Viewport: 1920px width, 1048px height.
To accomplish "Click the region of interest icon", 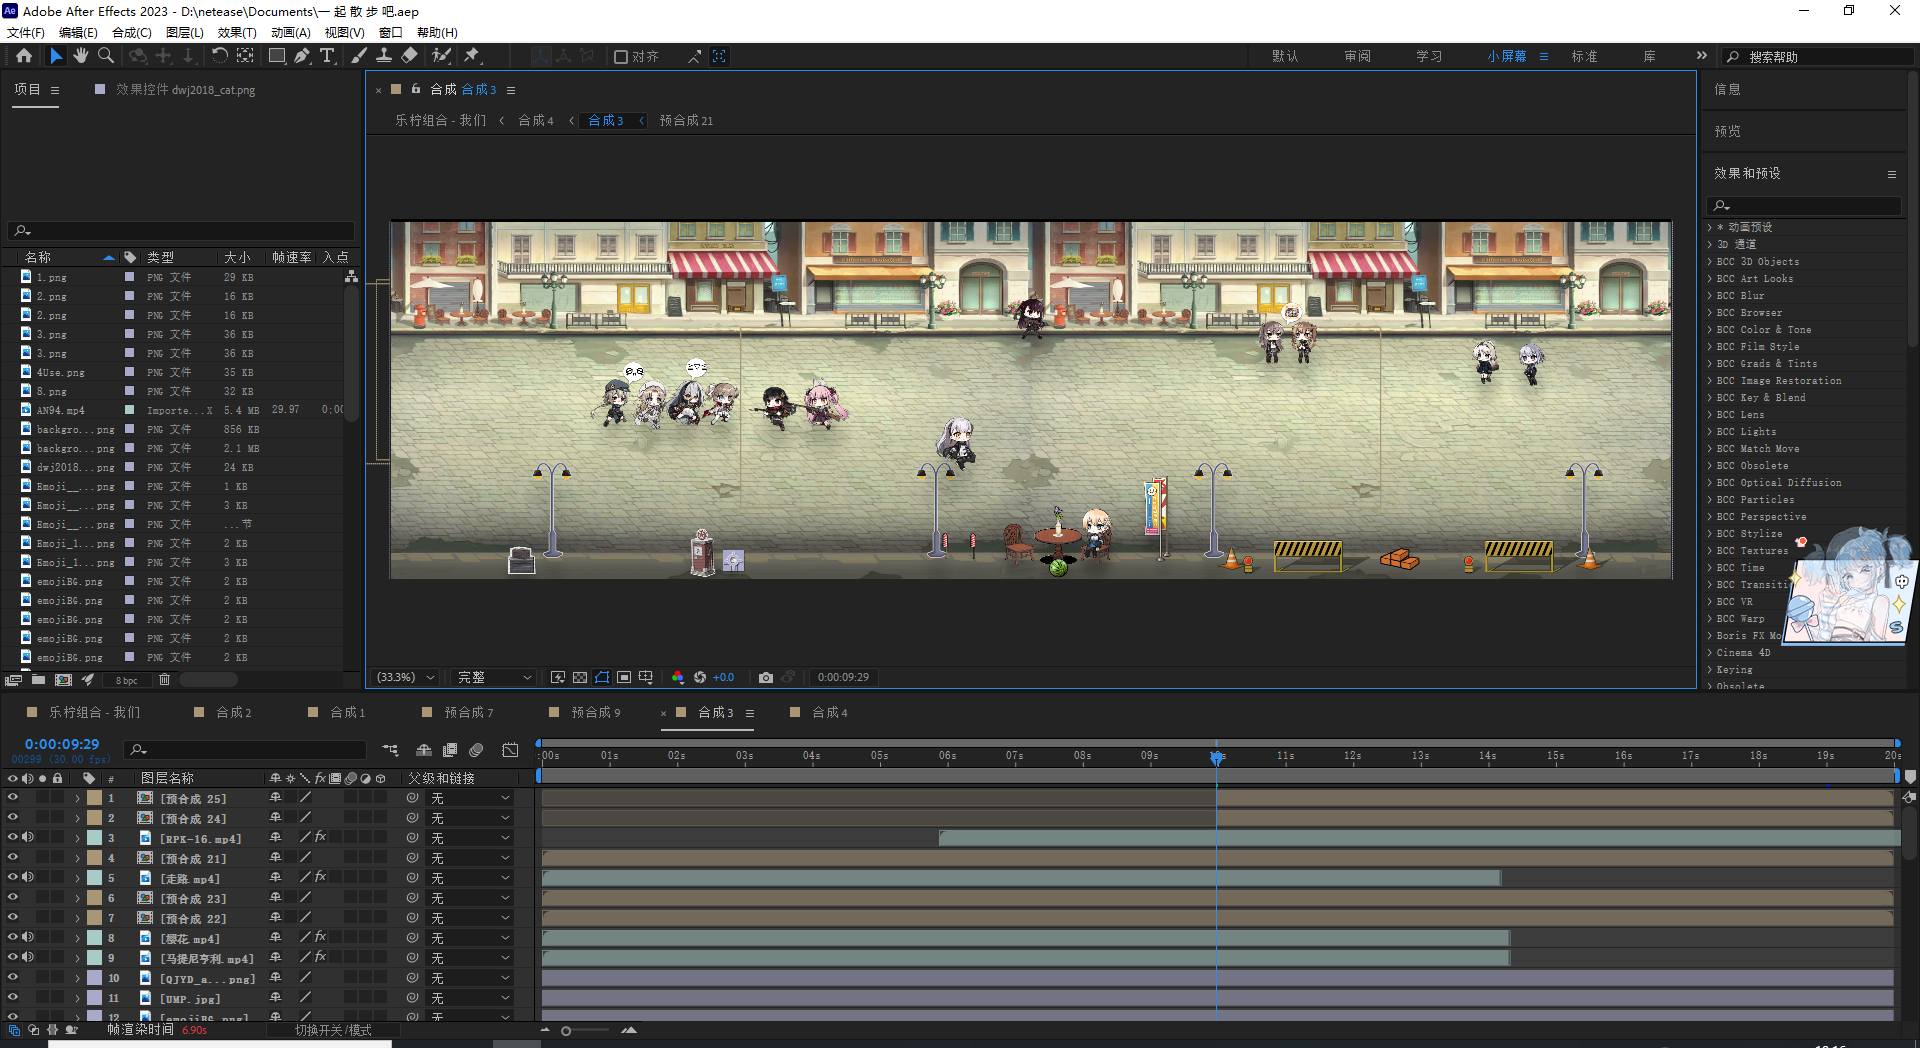I will point(624,677).
